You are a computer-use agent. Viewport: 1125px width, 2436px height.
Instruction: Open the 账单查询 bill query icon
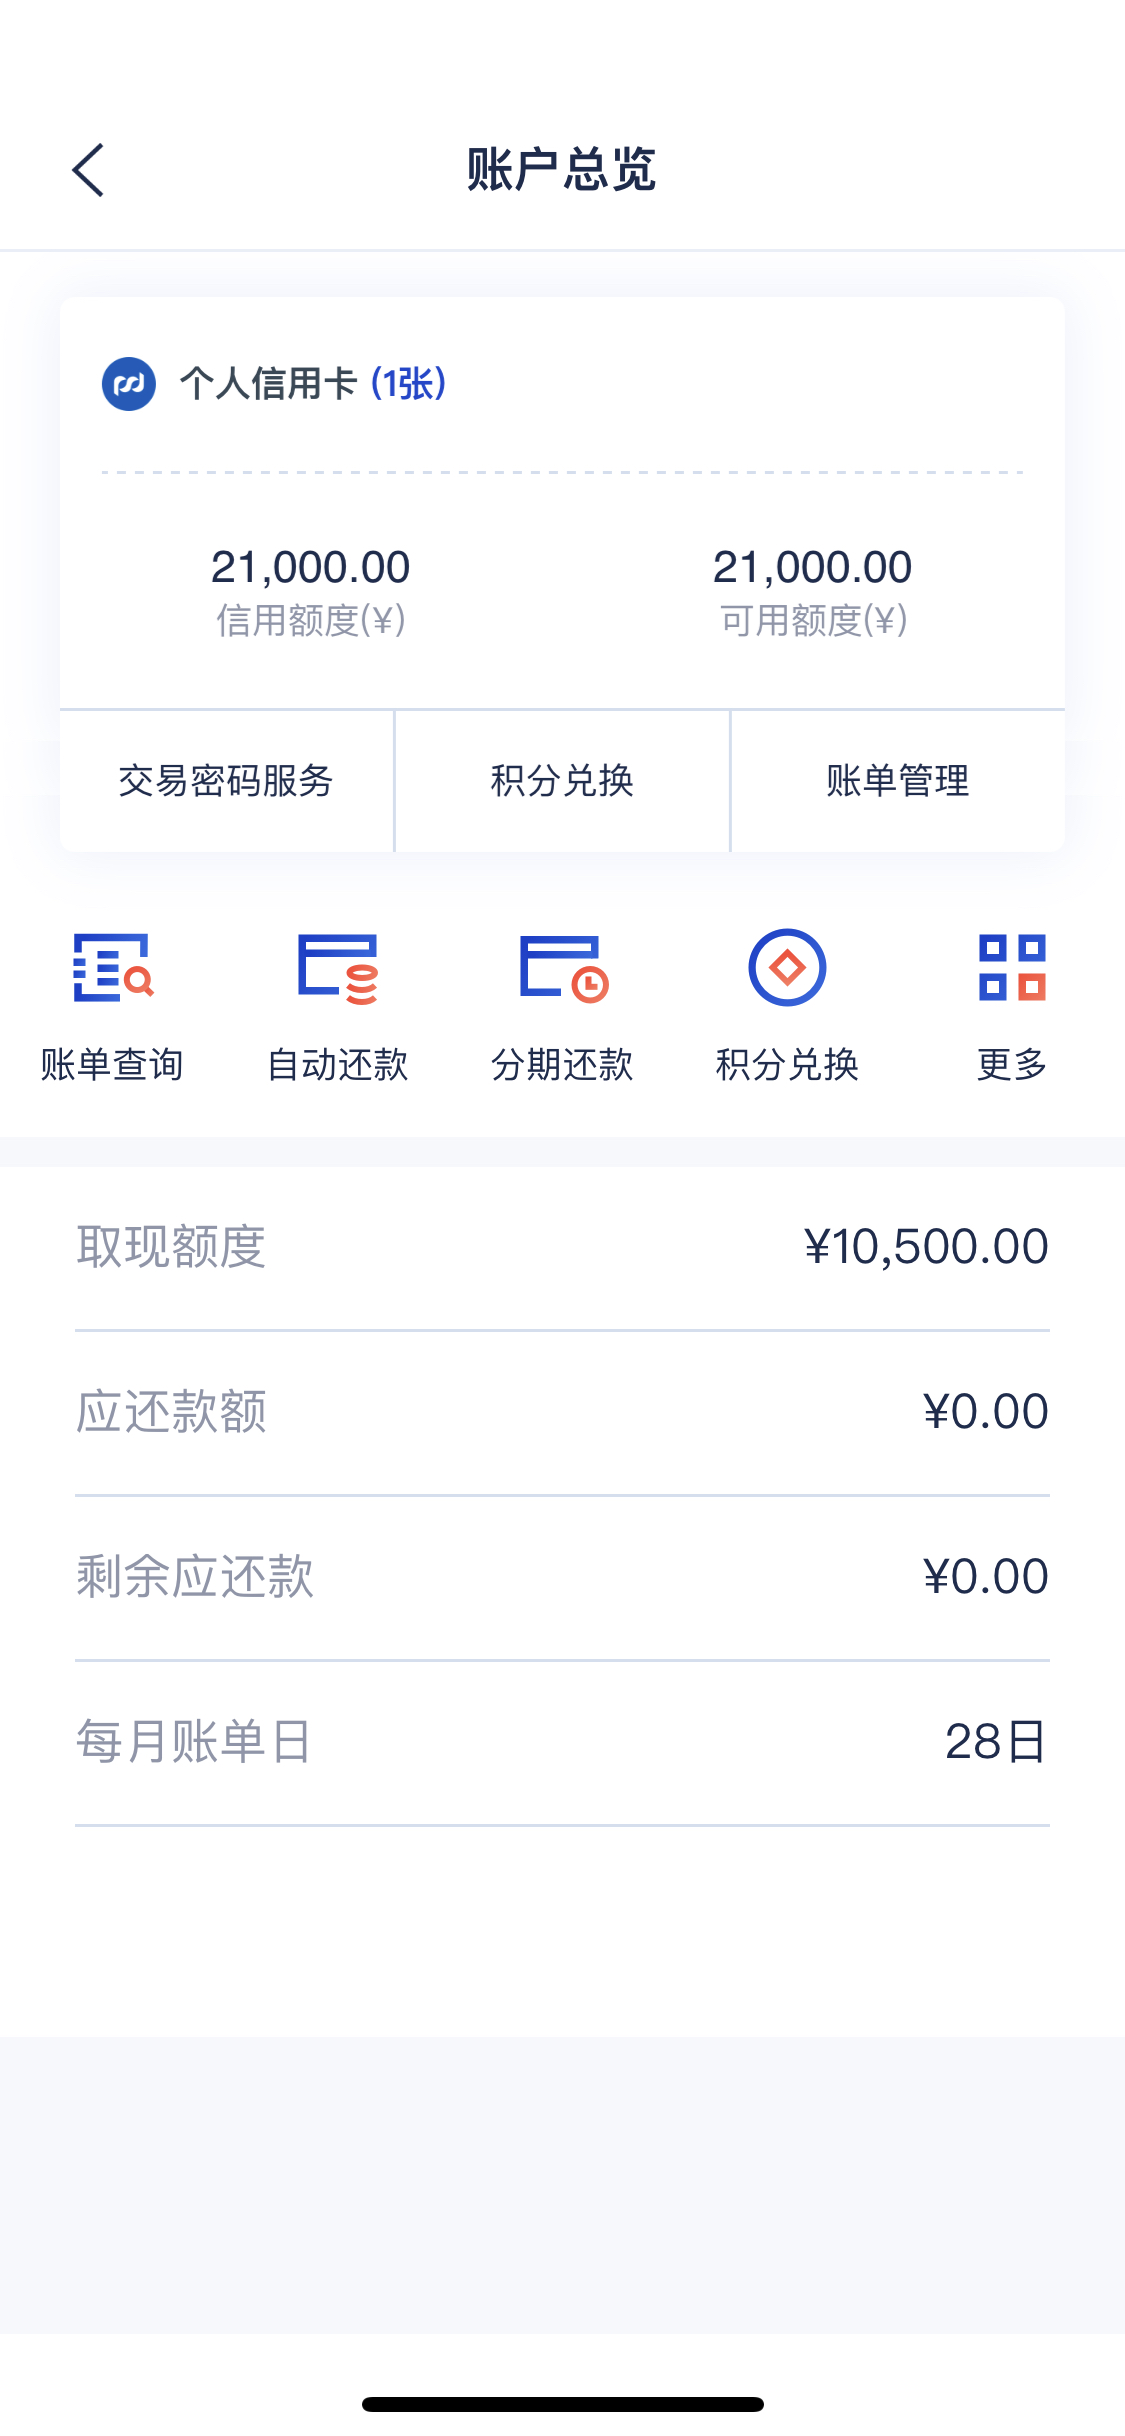[x=113, y=967]
